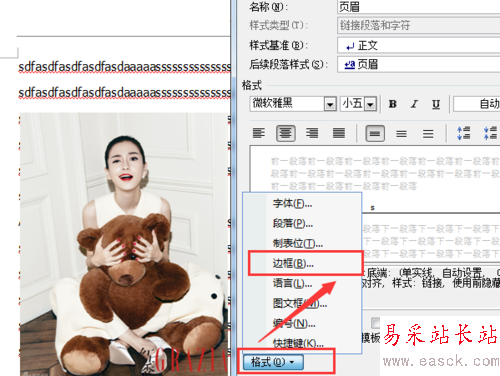This screenshot has width=500, height=376.
Task: Decrease paragraph spacing icon
Action: pyautogui.click(x=490, y=134)
